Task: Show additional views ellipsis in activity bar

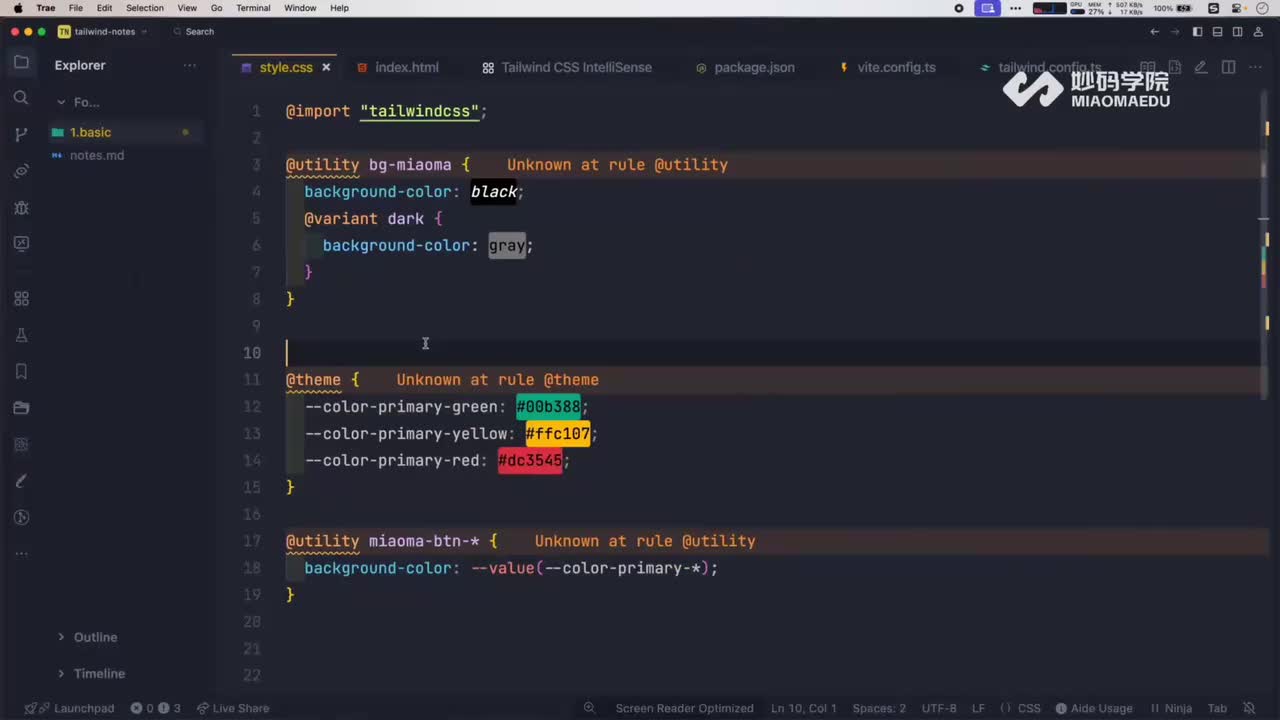Action: click(x=21, y=553)
